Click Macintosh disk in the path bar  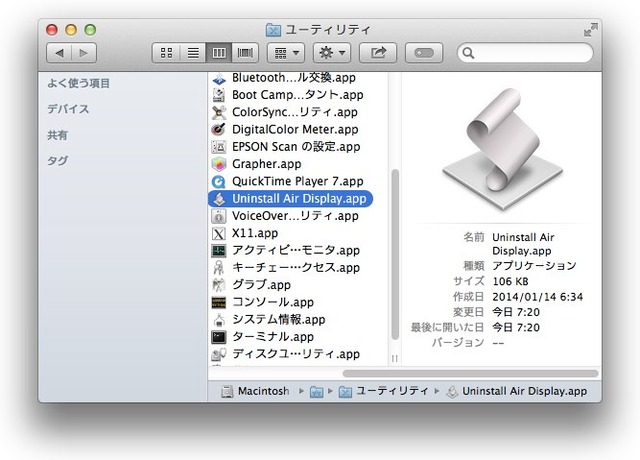click(x=255, y=391)
